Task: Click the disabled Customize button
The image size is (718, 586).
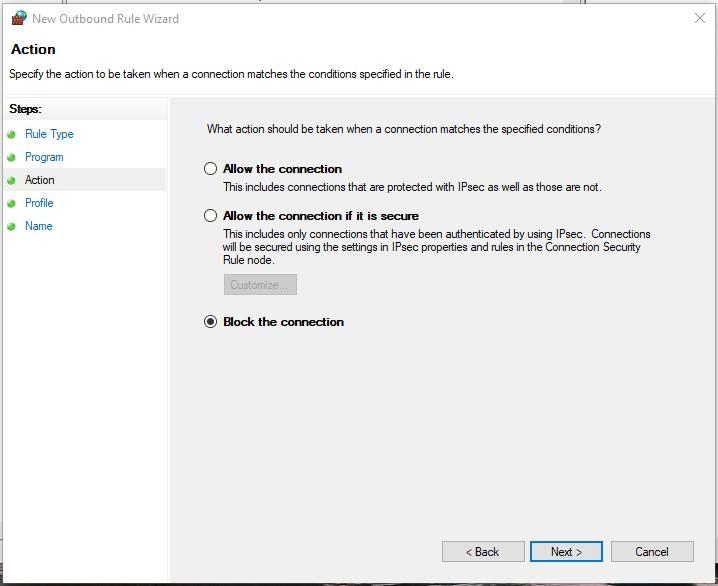Action: click(260, 285)
